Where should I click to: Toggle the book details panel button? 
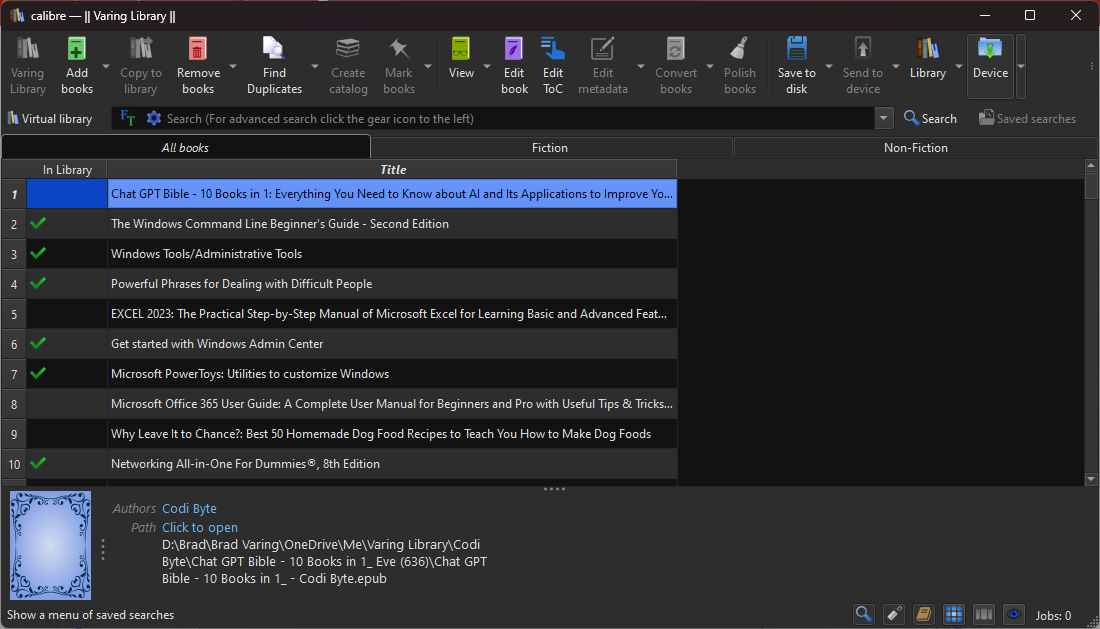pos(923,614)
